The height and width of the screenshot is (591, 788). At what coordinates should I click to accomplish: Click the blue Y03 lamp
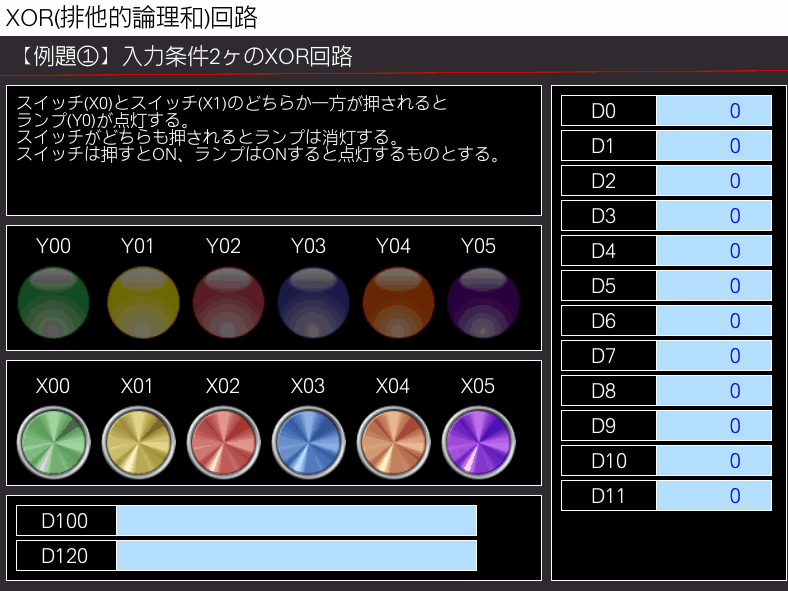(313, 303)
